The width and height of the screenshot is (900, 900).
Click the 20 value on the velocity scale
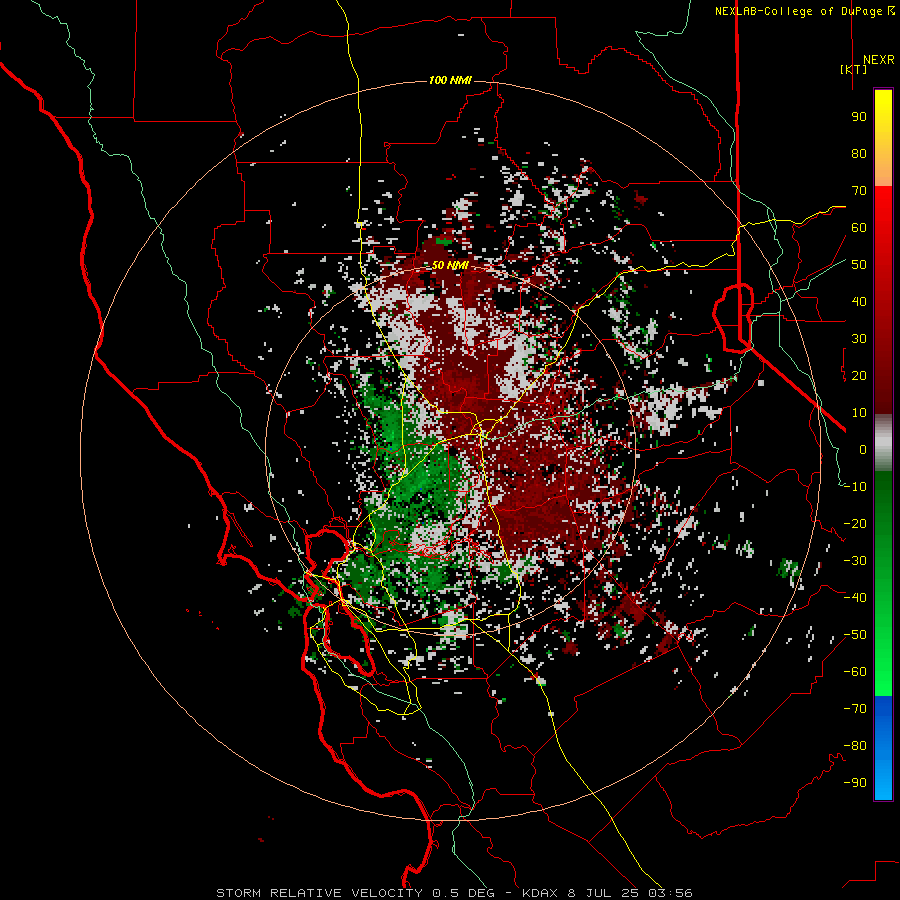click(x=859, y=376)
